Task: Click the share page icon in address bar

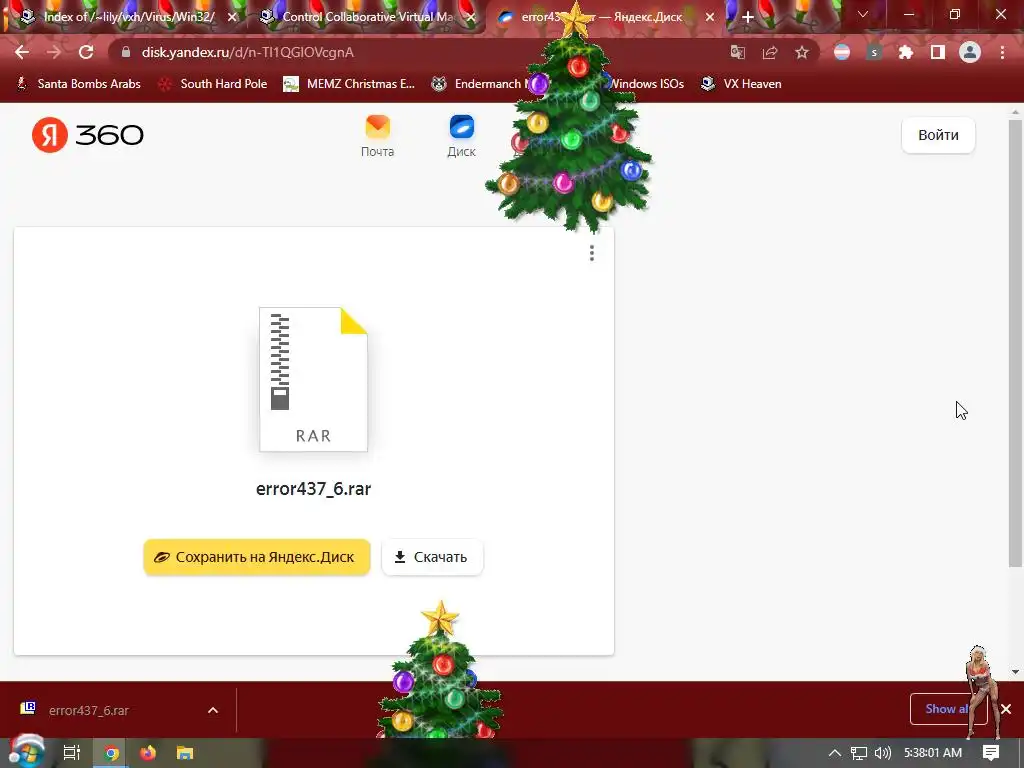Action: click(x=770, y=52)
